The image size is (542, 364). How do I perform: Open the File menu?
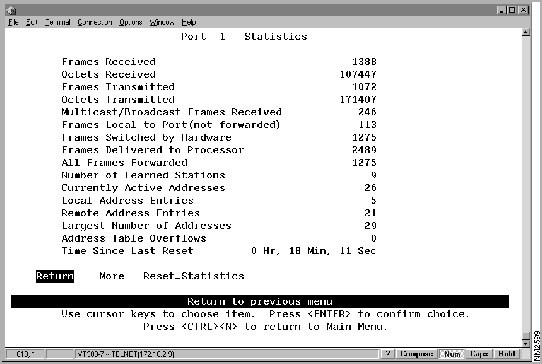(x=13, y=22)
